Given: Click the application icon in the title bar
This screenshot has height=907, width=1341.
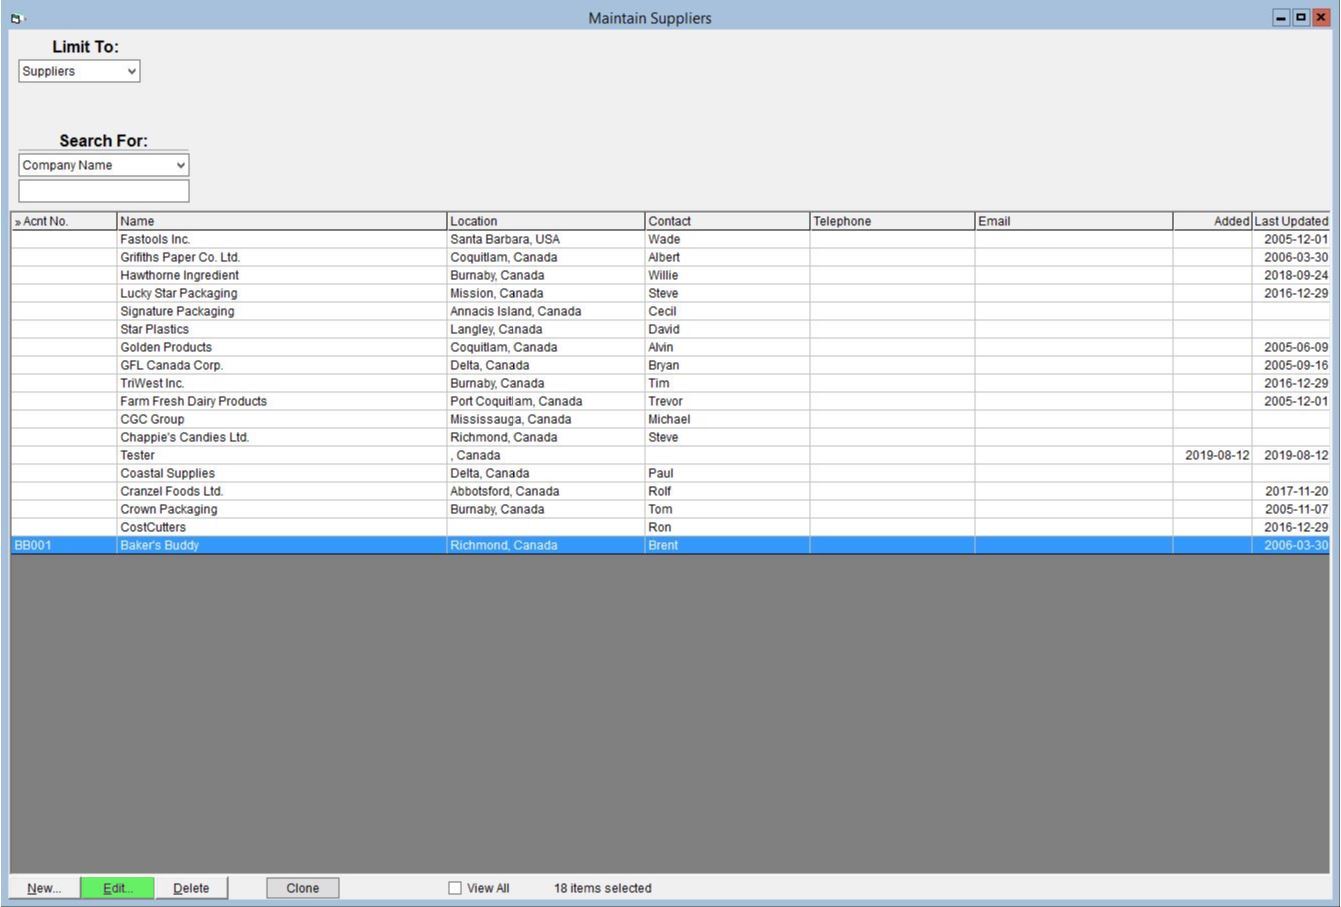Looking at the screenshot, I should pos(17,18).
